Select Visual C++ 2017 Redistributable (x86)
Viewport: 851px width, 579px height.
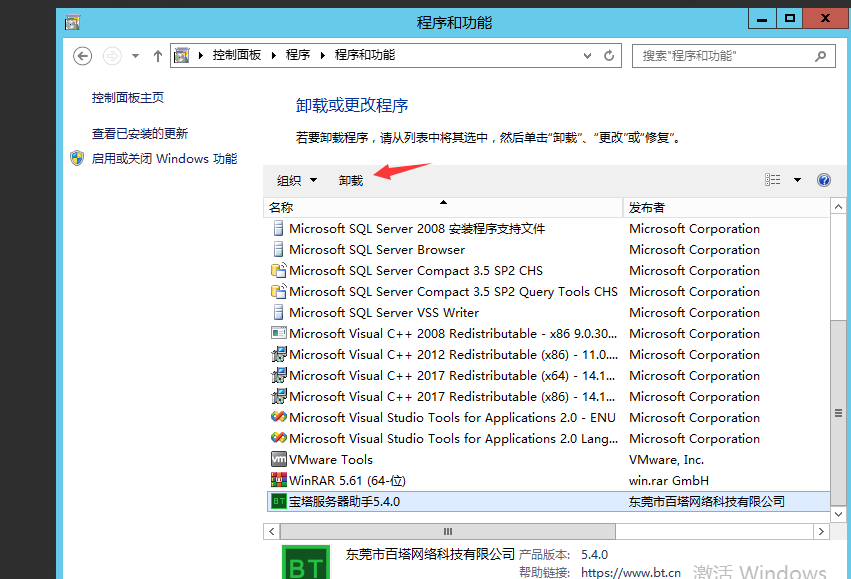coord(549,397)
